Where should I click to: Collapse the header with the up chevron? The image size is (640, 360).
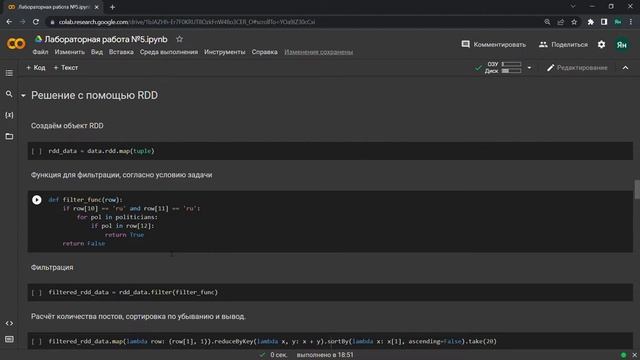(625, 68)
